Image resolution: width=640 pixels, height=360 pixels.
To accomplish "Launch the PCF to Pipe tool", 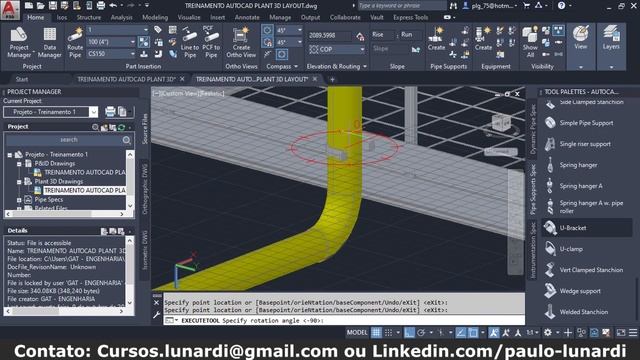I will point(211,42).
